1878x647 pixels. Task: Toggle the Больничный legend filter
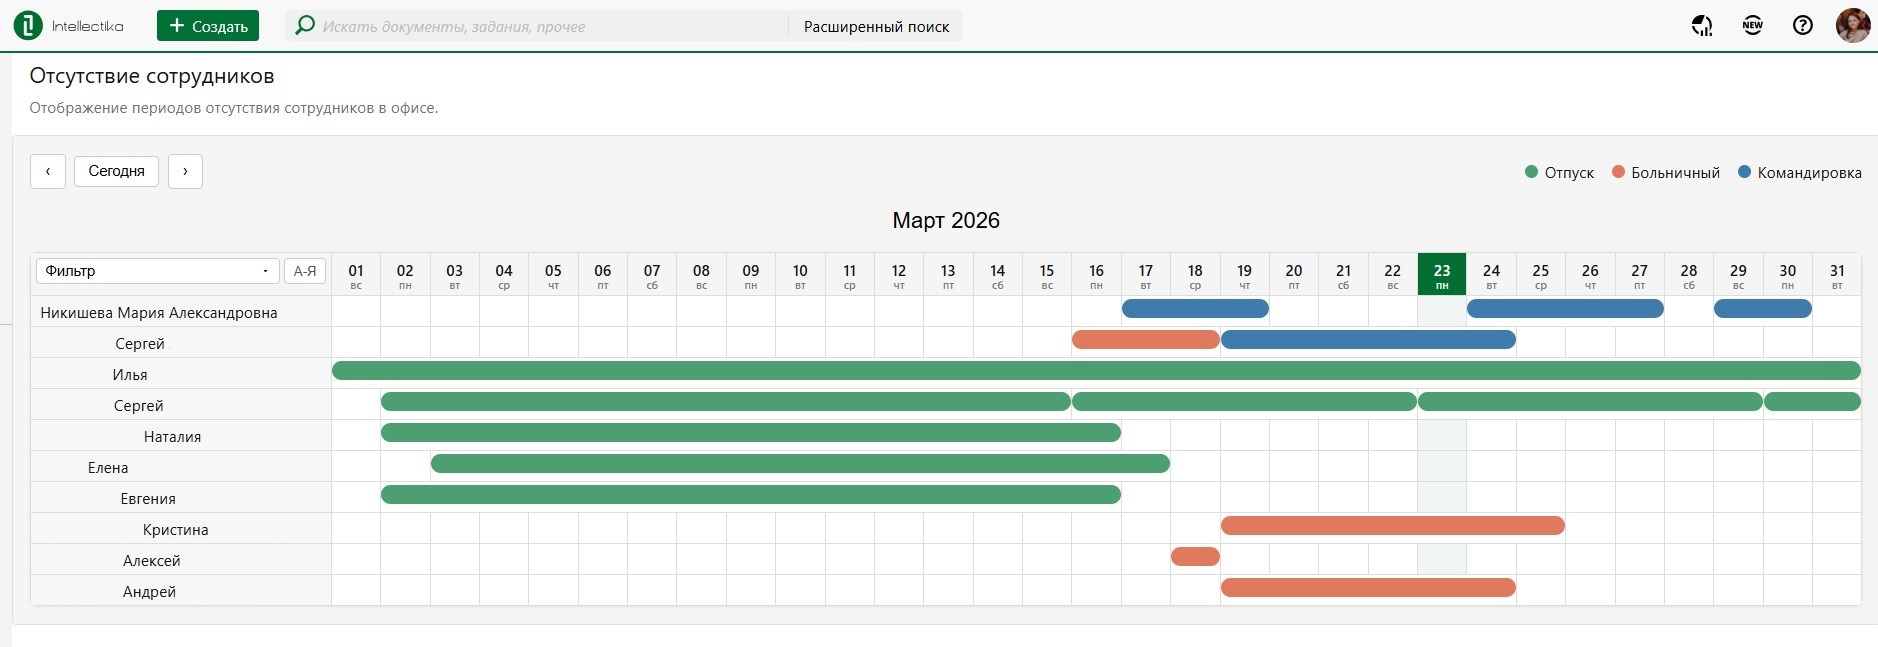(x=1666, y=173)
